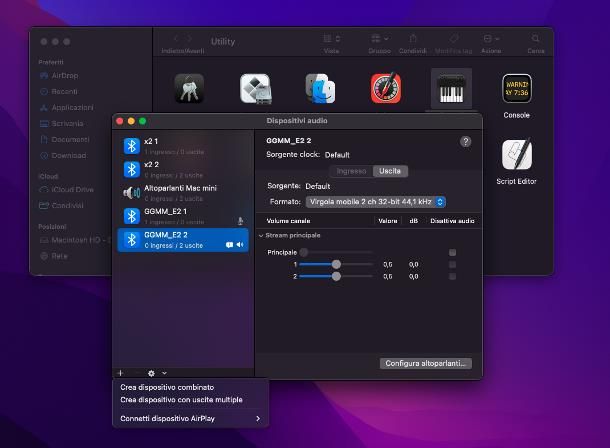Switch to the Ingresso tab
610x448 pixels.
tap(351, 171)
